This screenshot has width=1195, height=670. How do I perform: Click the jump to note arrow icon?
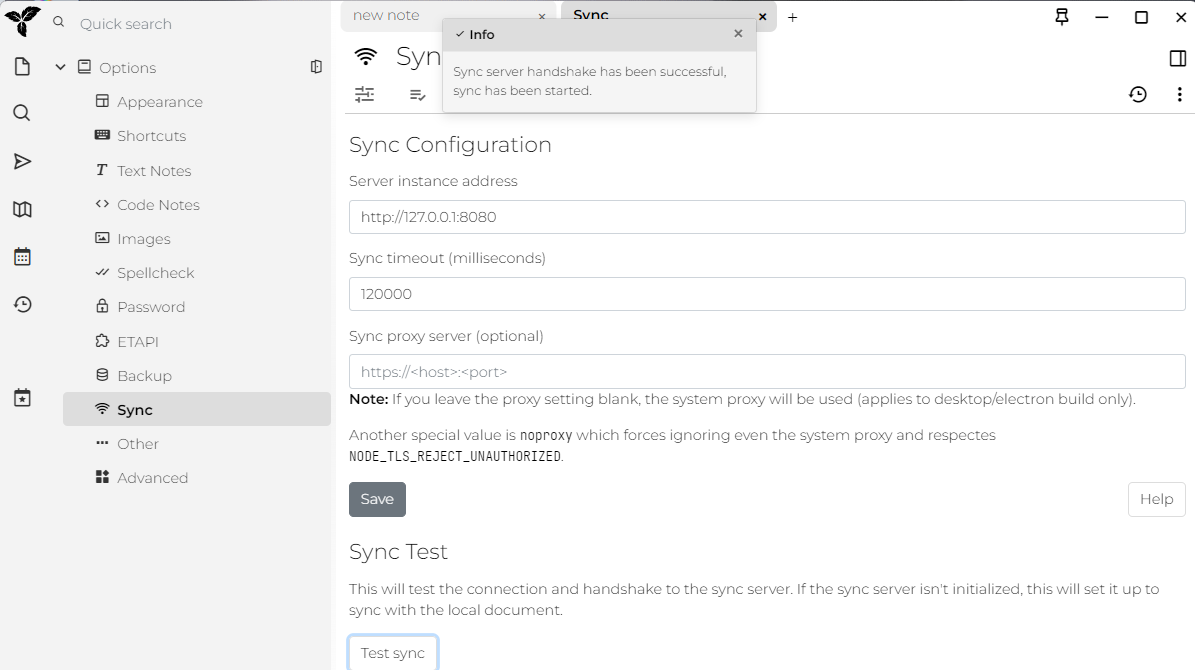[22, 161]
